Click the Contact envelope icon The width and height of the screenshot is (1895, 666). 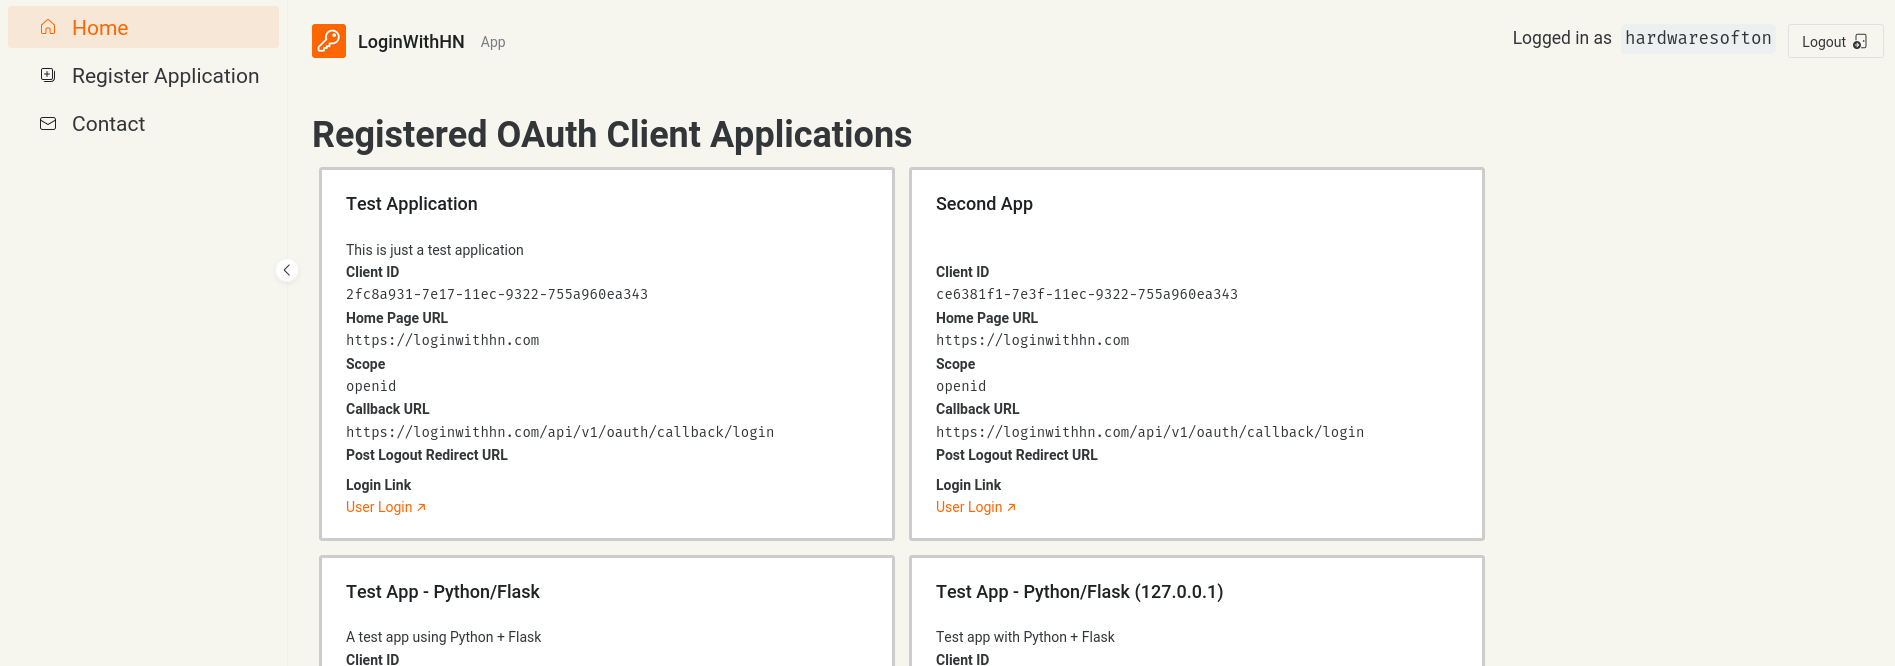coord(48,123)
